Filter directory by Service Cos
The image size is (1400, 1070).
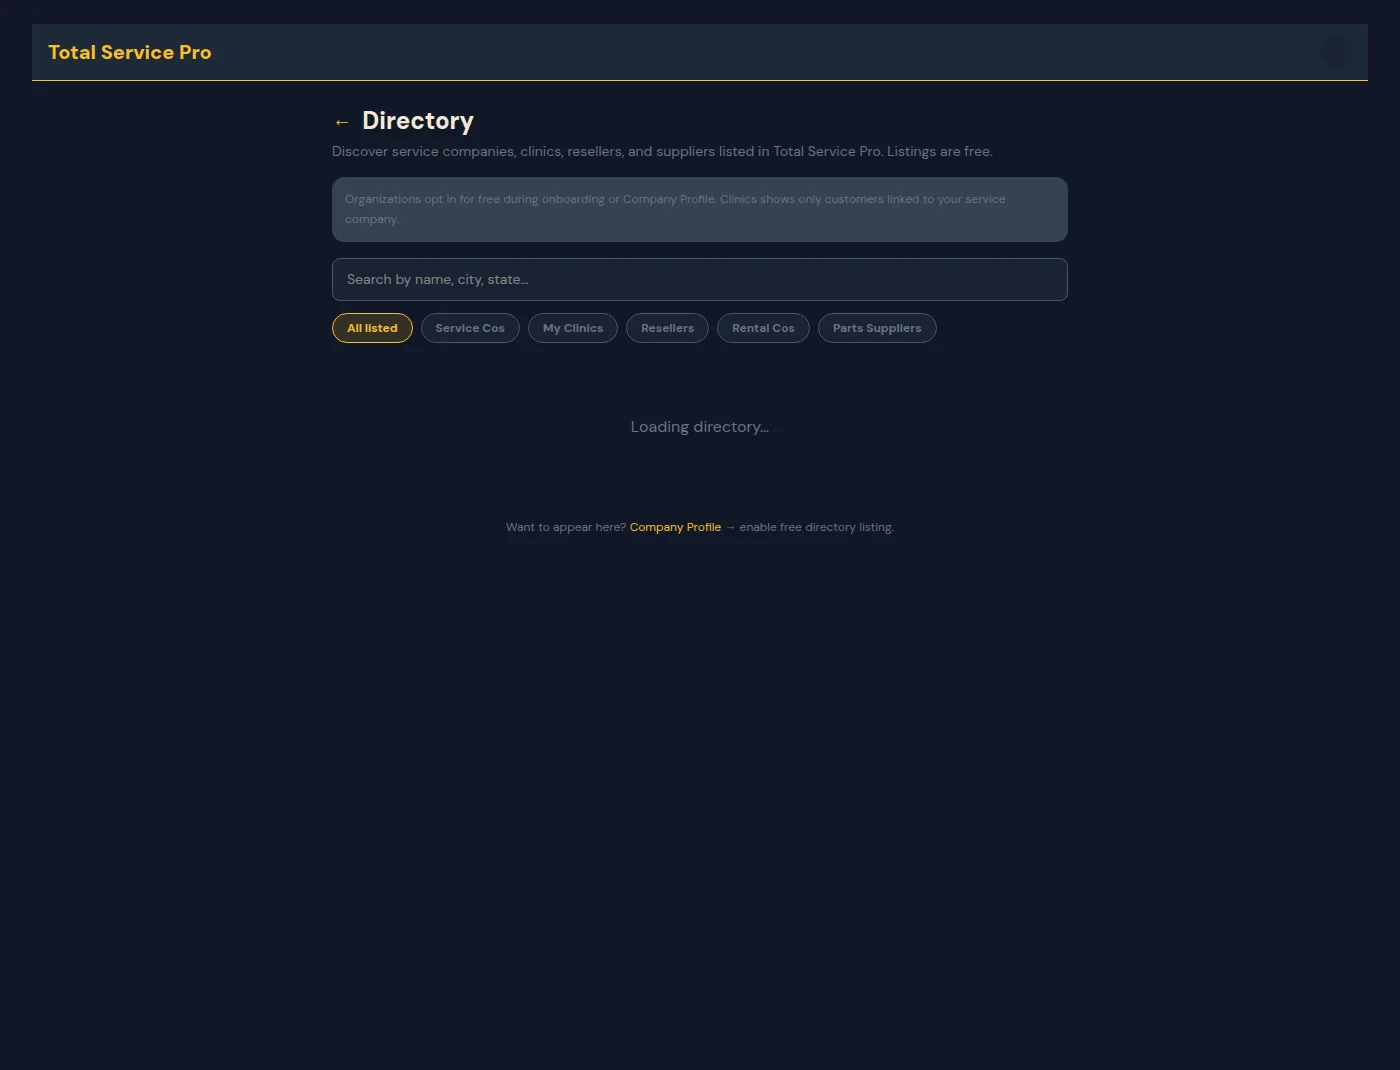pyautogui.click(x=470, y=328)
